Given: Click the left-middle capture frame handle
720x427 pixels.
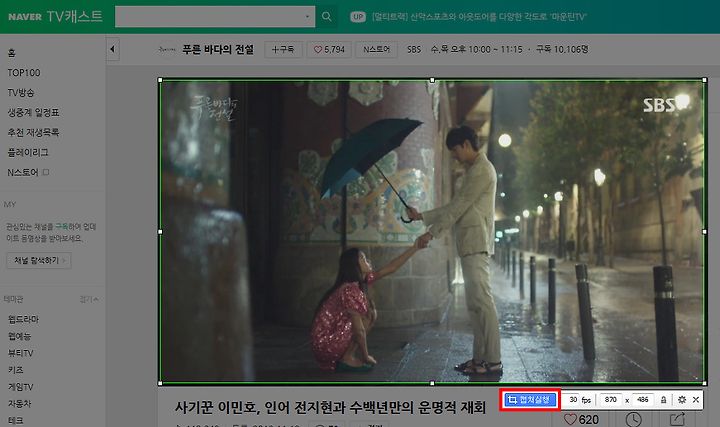Looking at the screenshot, I should pyautogui.click(x=160, y=231).
